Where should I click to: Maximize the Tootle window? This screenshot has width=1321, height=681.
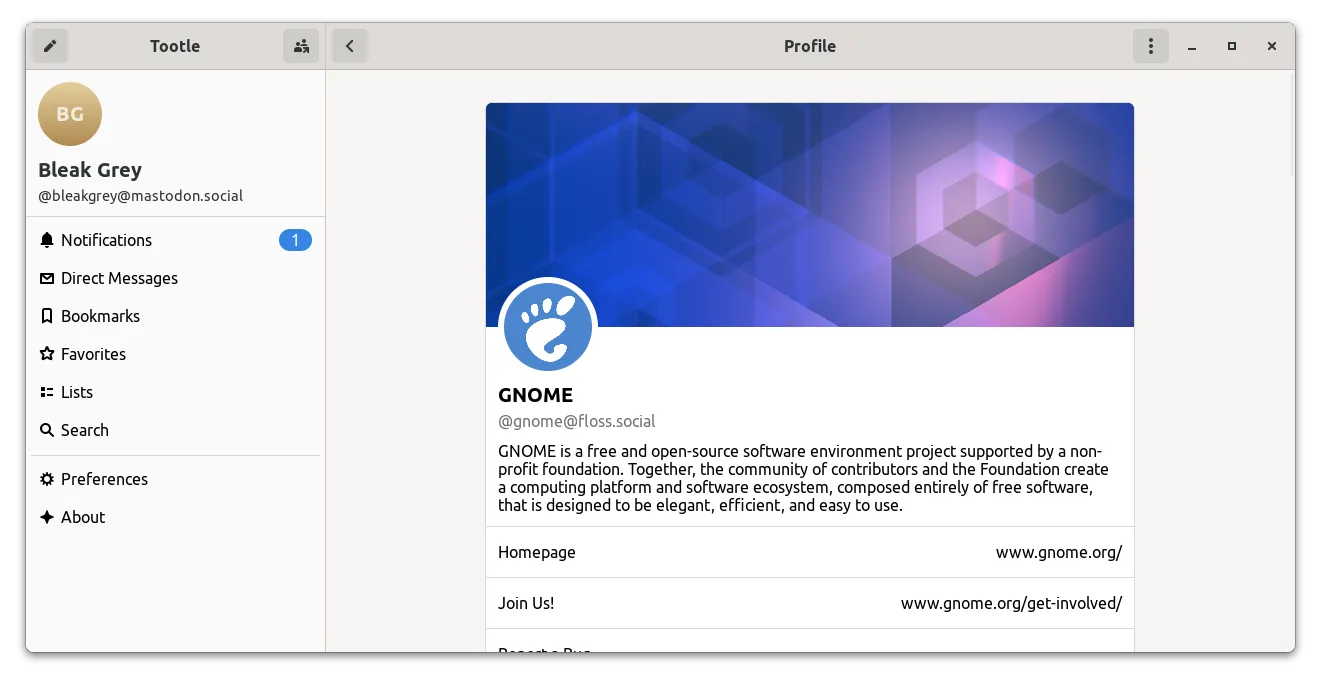1232,46
